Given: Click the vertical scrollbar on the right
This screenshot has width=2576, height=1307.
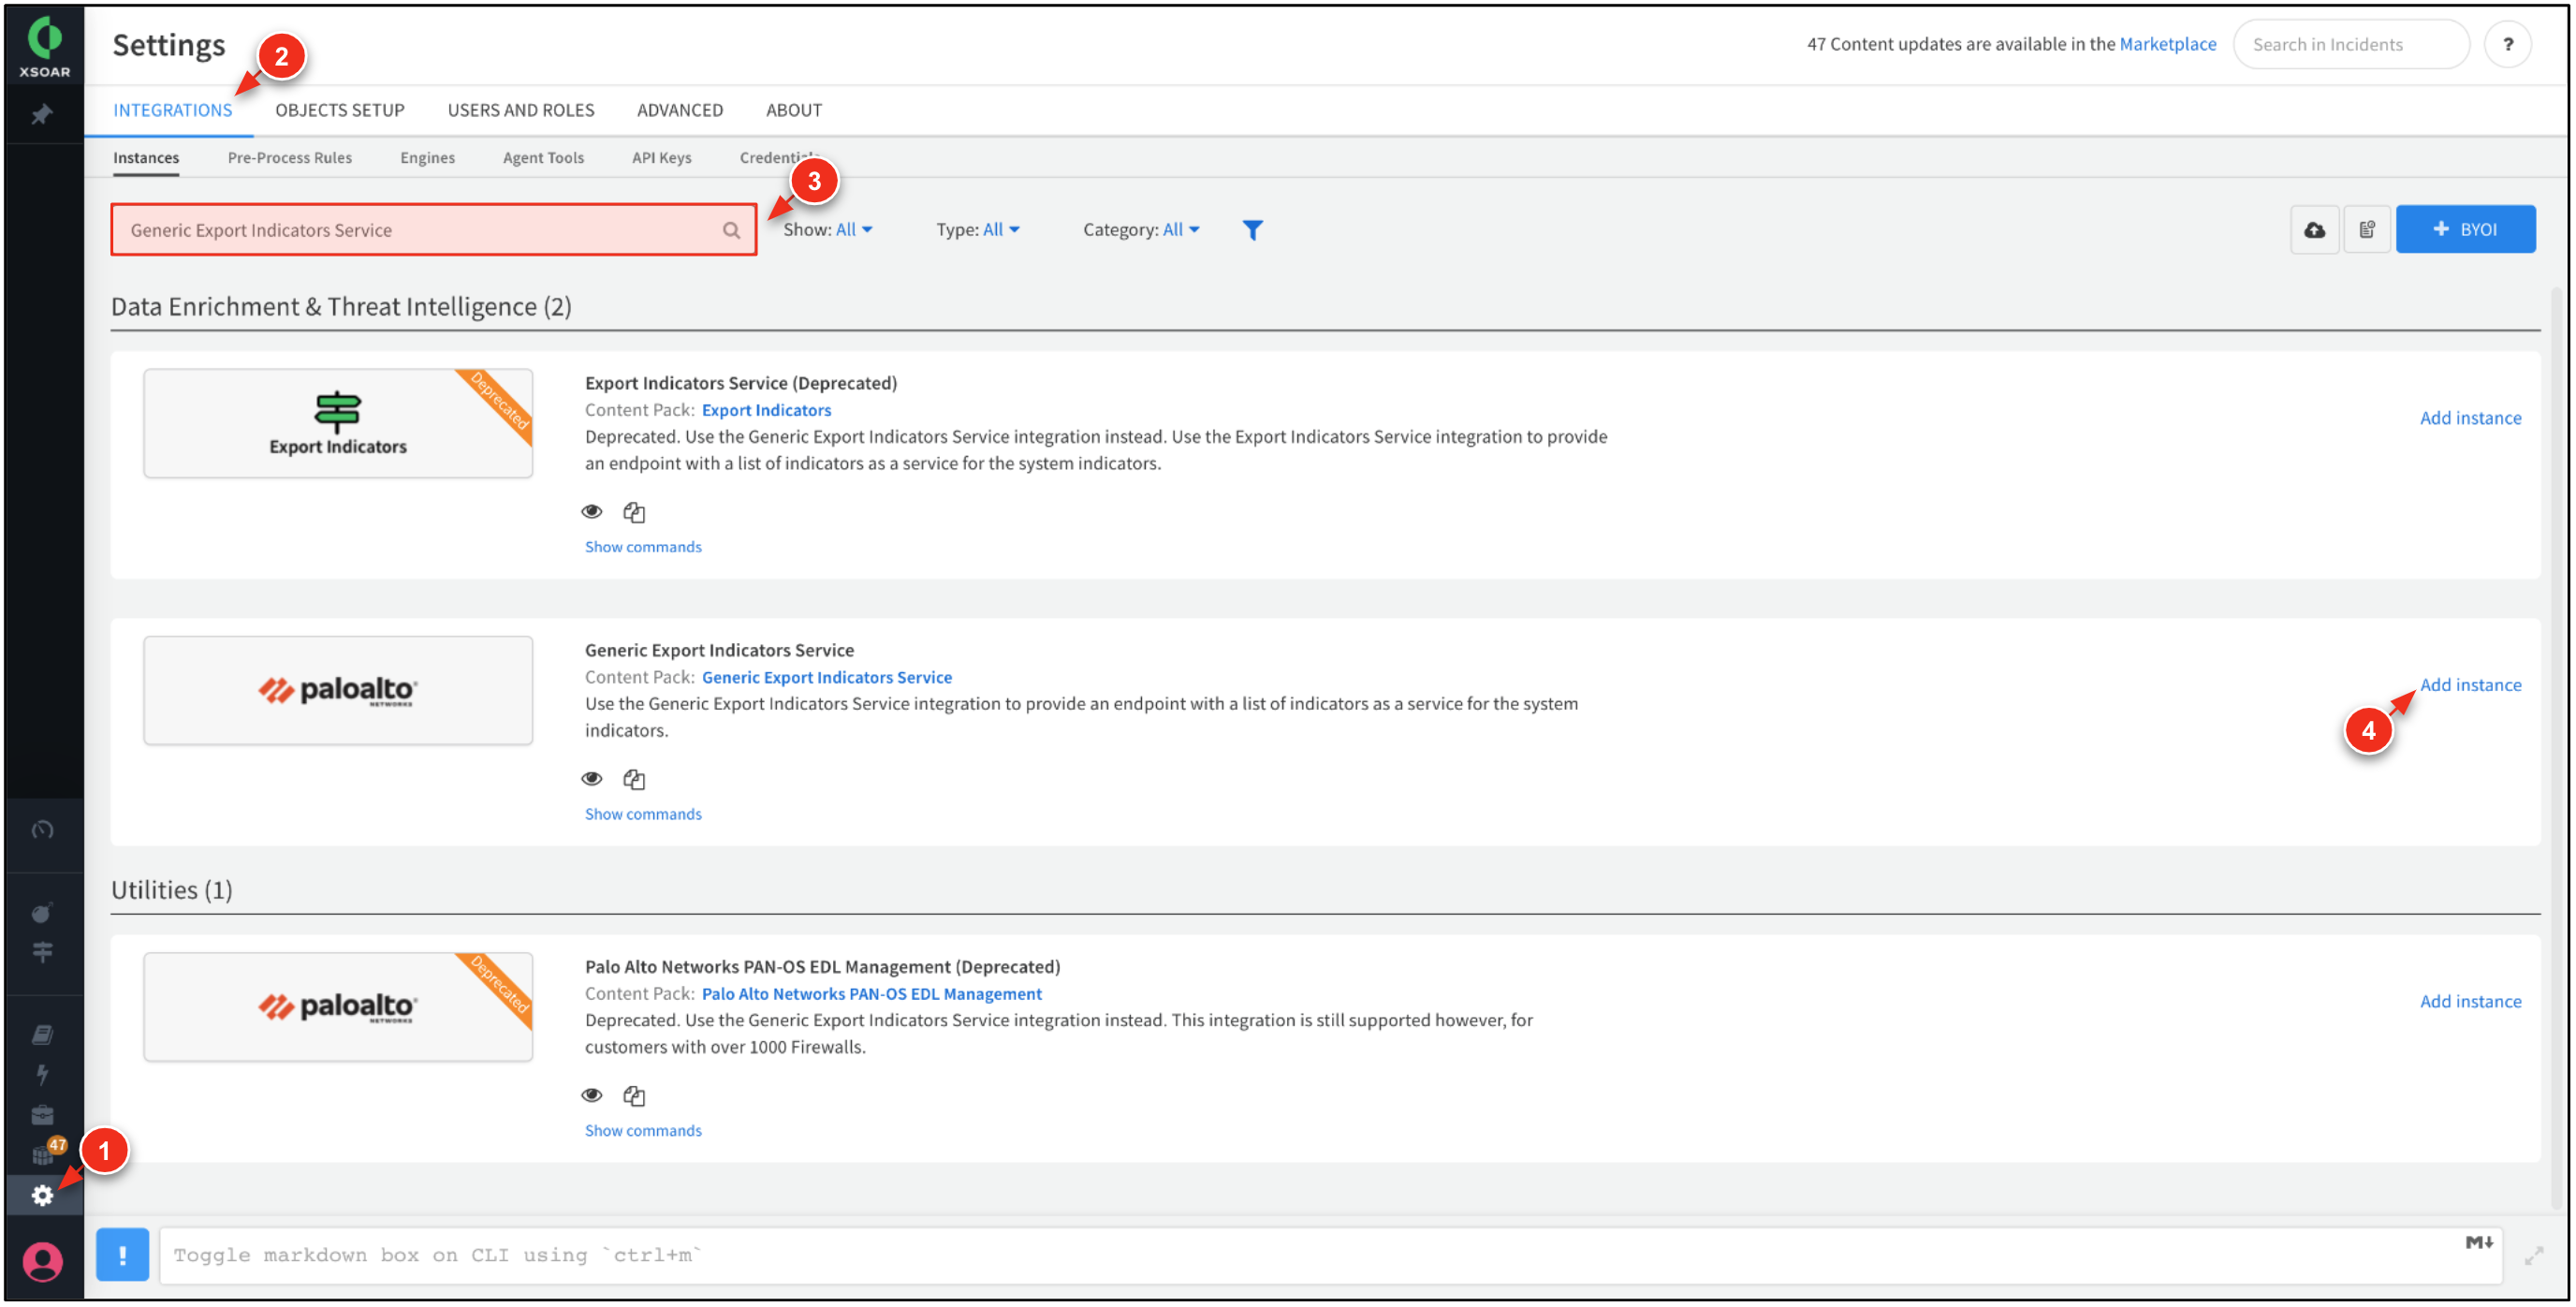Looking at the screenshot, I should pyautogui.click(x=2557, y=750).
